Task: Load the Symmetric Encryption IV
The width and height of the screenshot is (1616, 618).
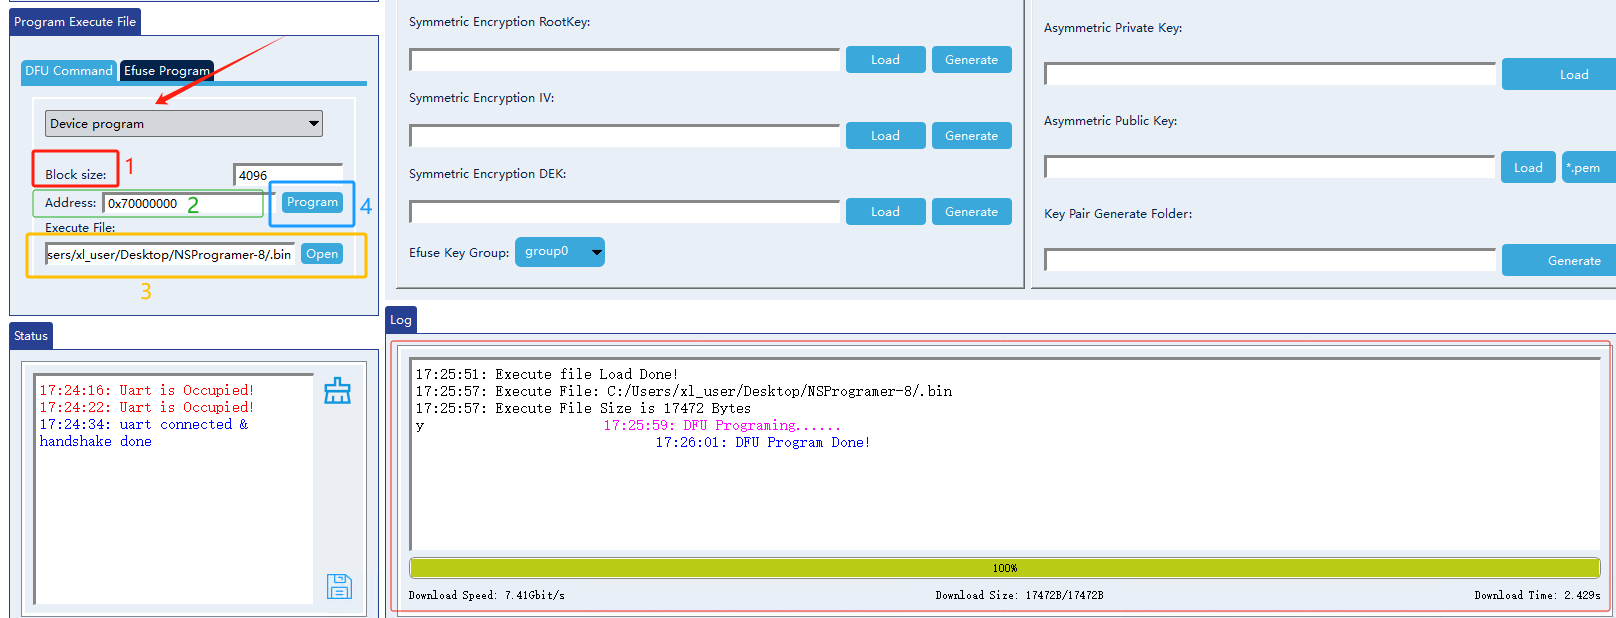Action: tap(885, 136)
